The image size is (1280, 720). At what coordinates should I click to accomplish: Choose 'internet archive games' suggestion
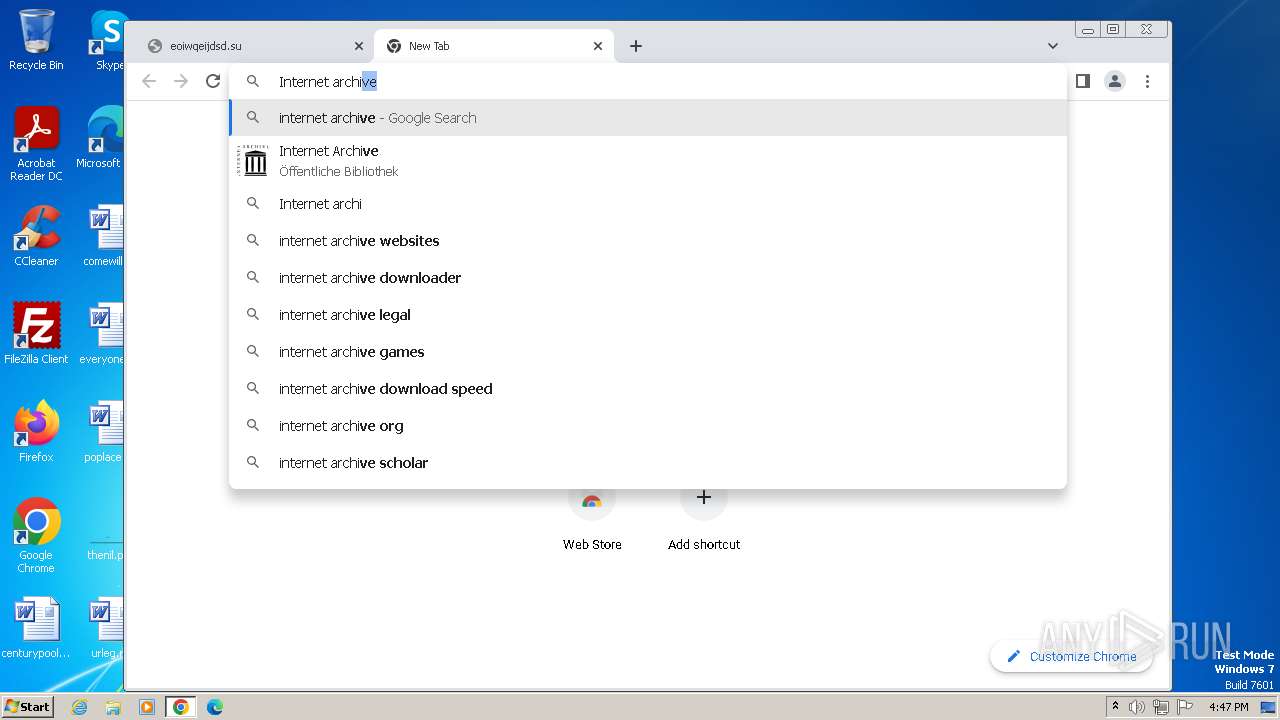click(648, 352)
